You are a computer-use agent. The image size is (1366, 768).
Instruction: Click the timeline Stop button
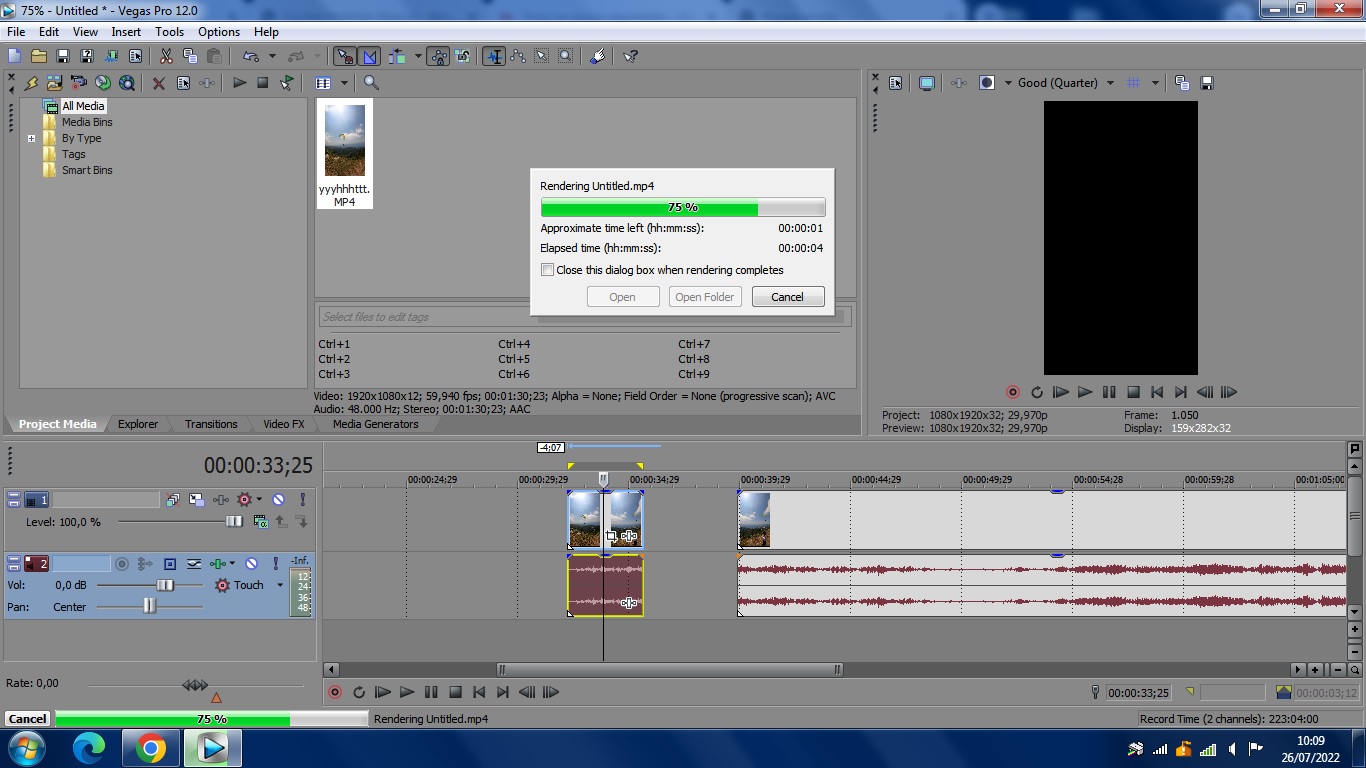[455, 692]
